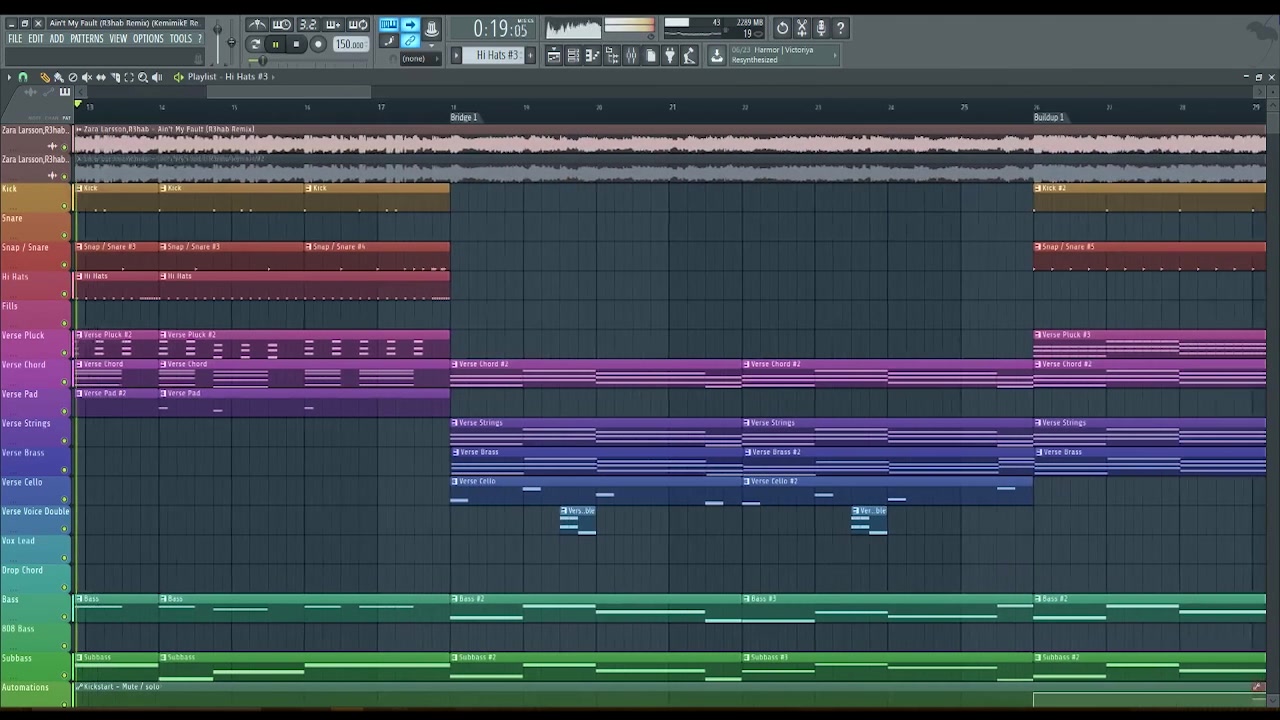Select the Paint brush tool
Image resolution: width=1280 pixels, height=720 pixels.
coord(59,77)
